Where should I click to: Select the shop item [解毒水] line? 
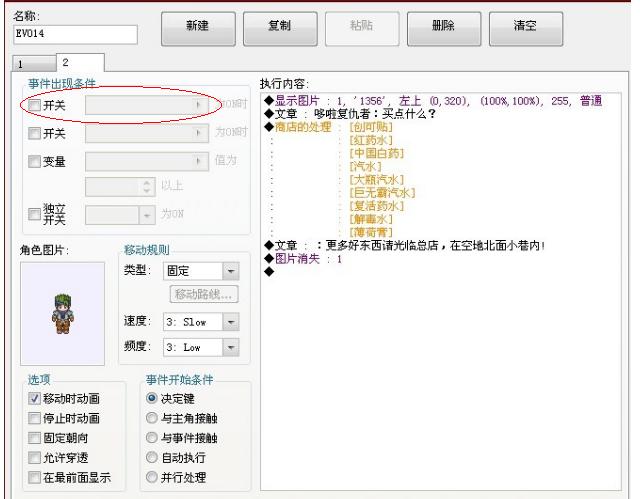[x=371, y=219]
